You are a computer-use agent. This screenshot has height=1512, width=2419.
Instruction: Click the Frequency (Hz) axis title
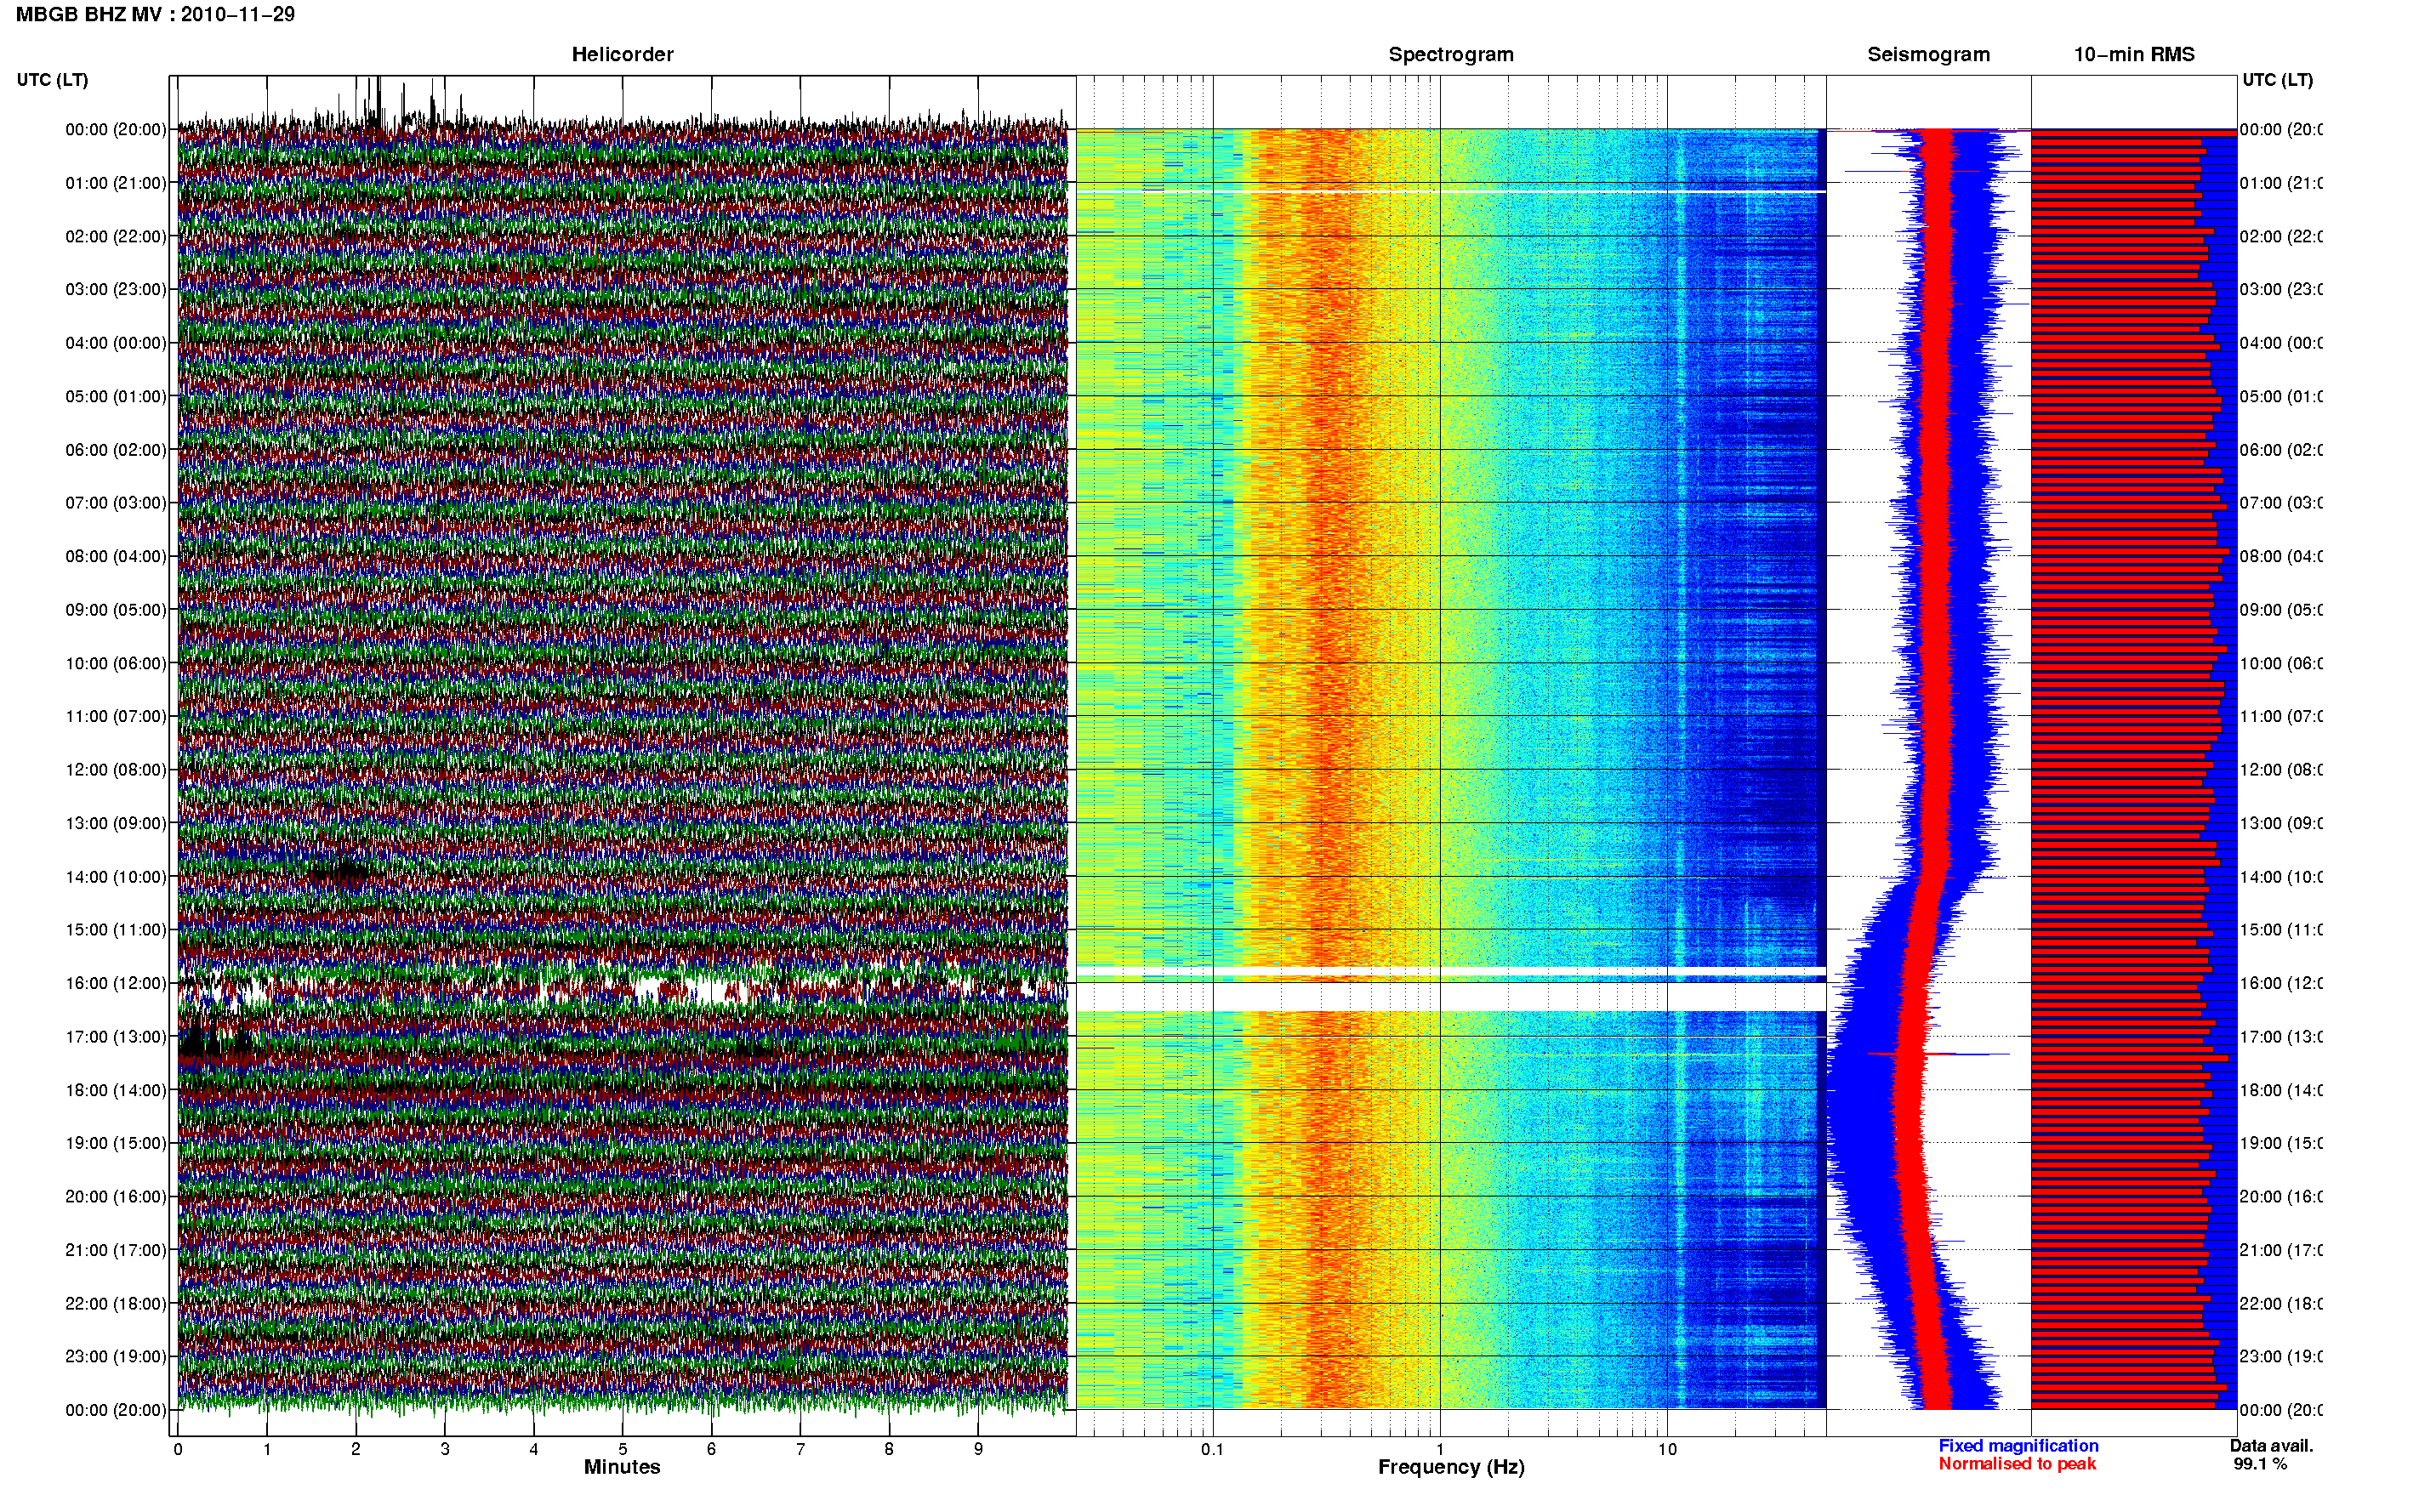click(1451, 1467)
